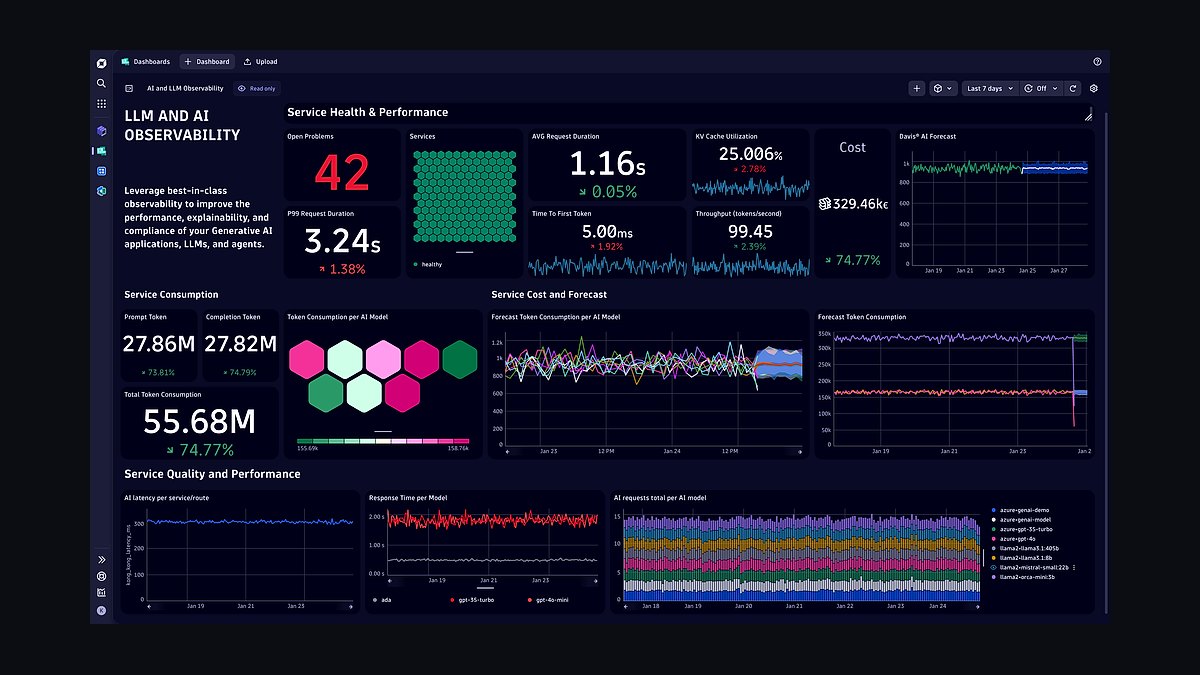Toggle azure-genai-model legend entry
Image resolution: width=1200 pixels, height=675 pixels.
pyautogui.click(x=1023, y=520)
